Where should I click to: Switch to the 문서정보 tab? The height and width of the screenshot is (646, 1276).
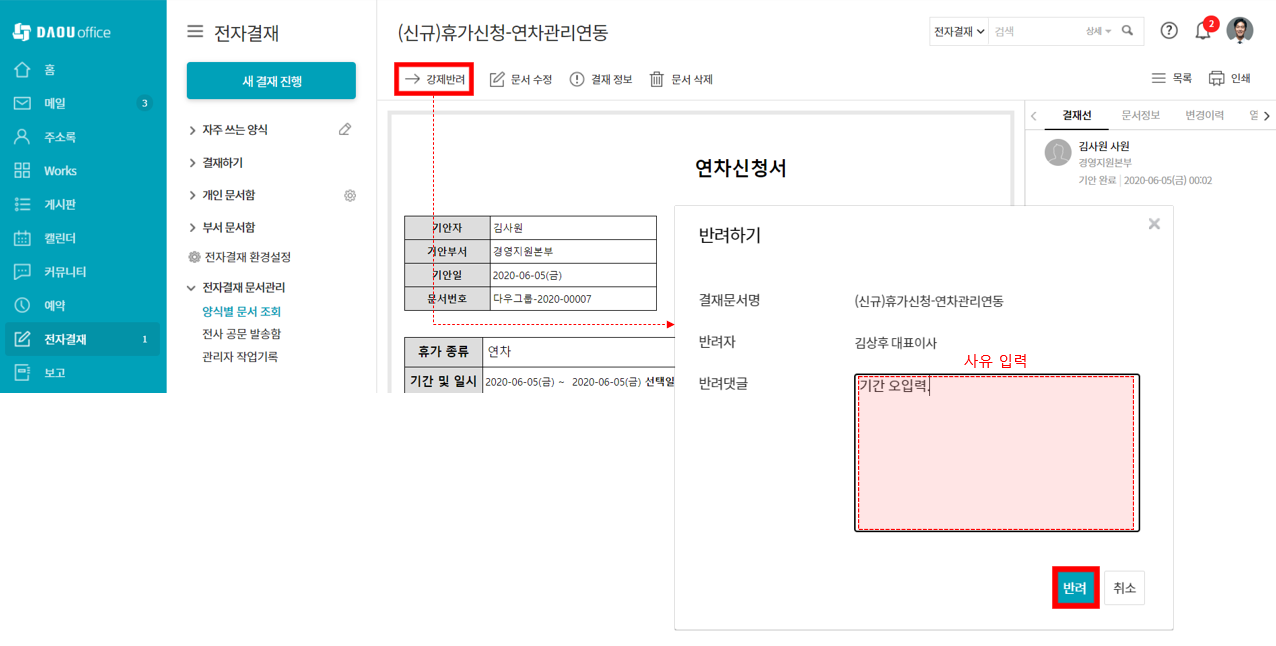click(x=1140, y=115)
